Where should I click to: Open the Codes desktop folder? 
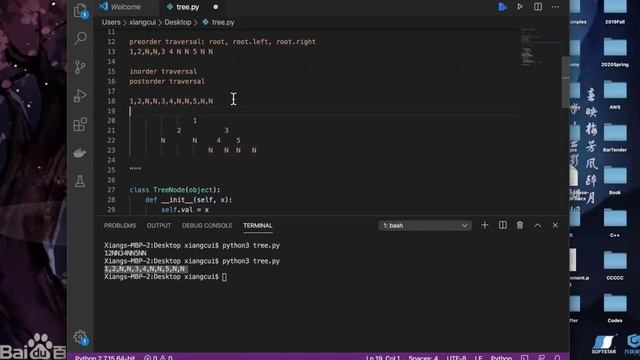click(x=615, y=308)
